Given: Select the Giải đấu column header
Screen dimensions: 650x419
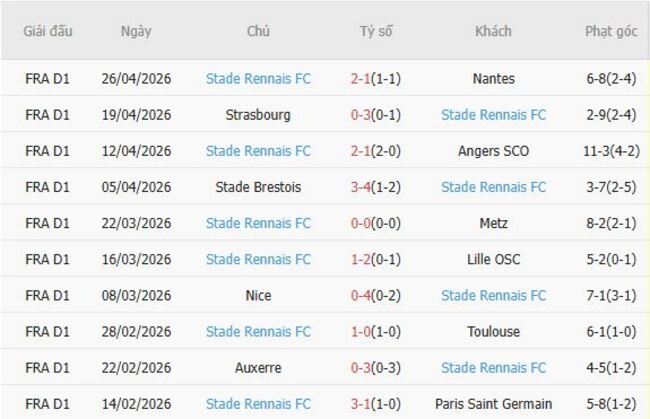Looking at the screenshot, I should click(x=48, y=31).
